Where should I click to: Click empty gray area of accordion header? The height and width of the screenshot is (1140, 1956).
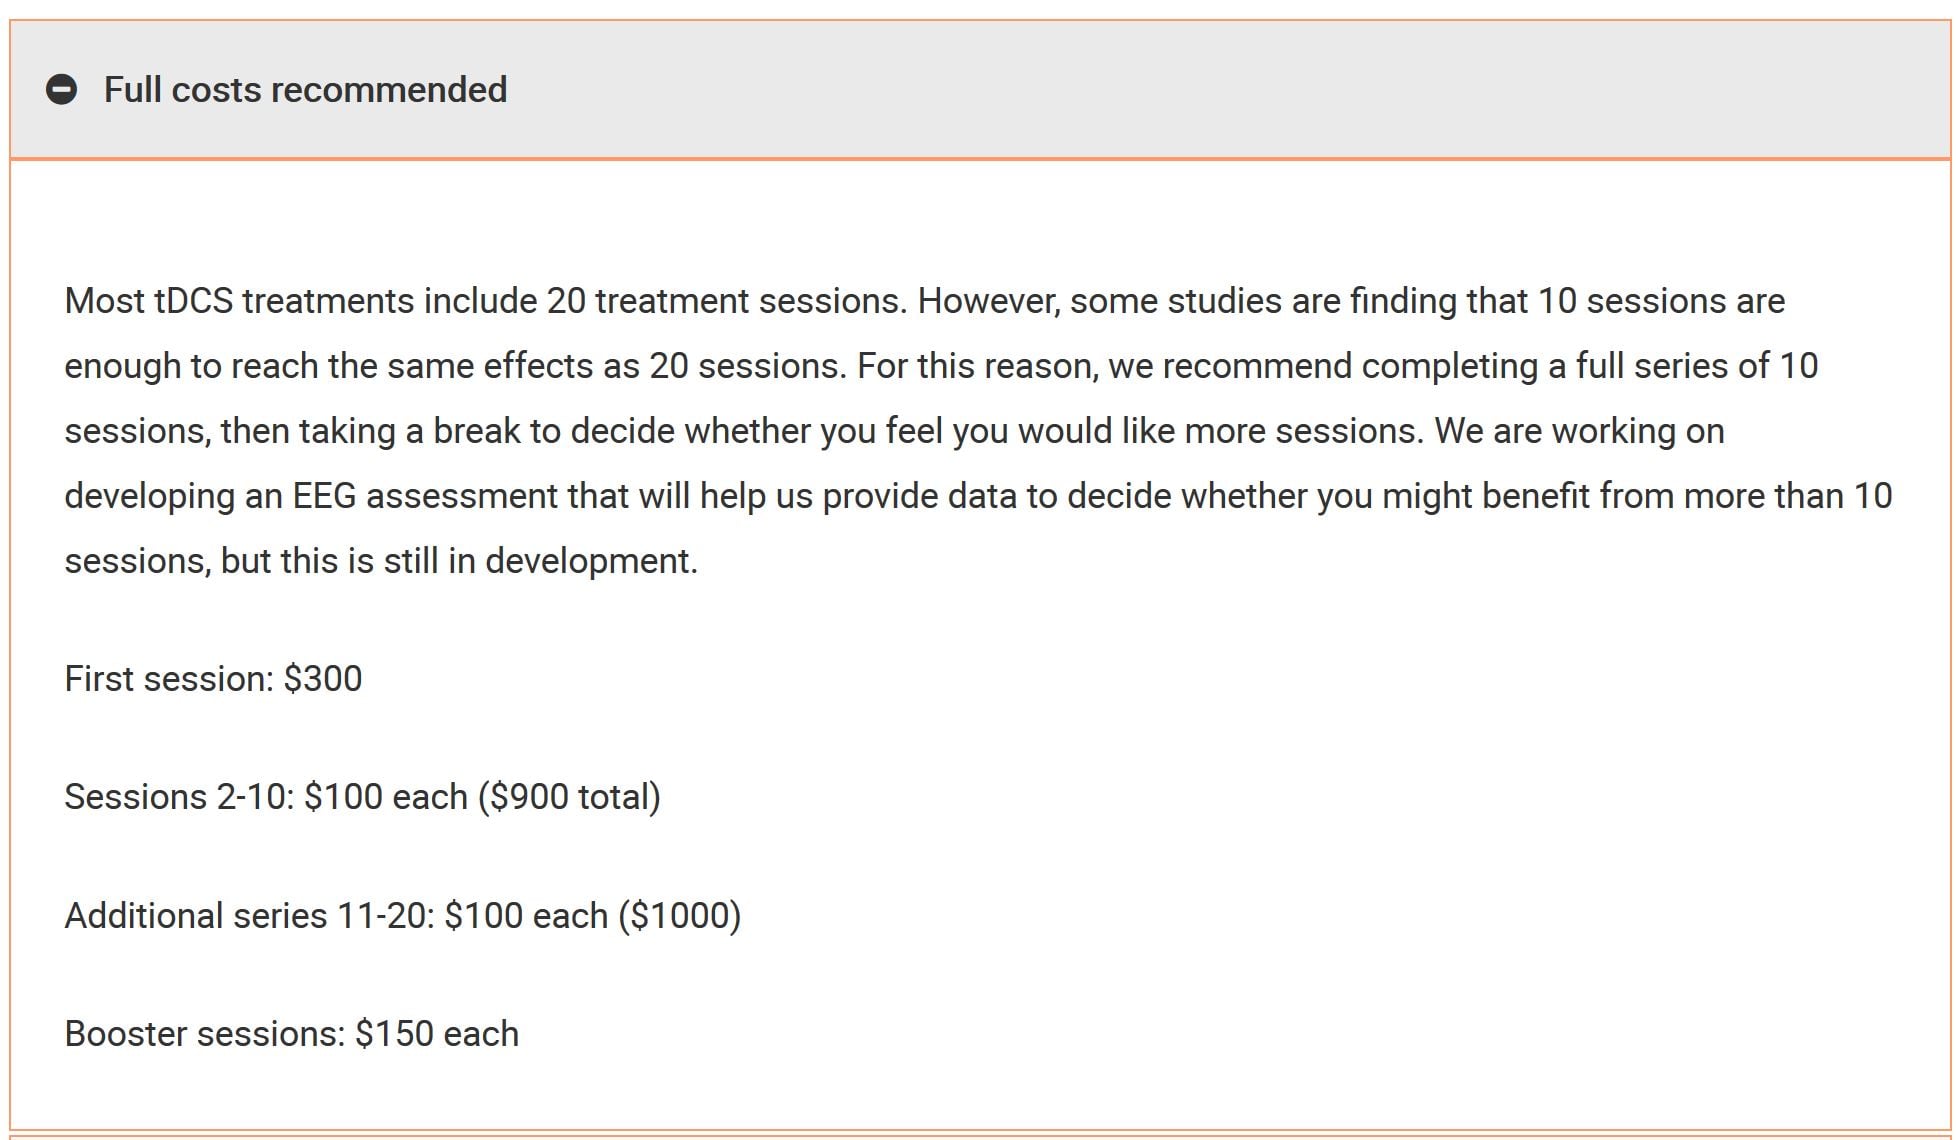click(1200, 90)
